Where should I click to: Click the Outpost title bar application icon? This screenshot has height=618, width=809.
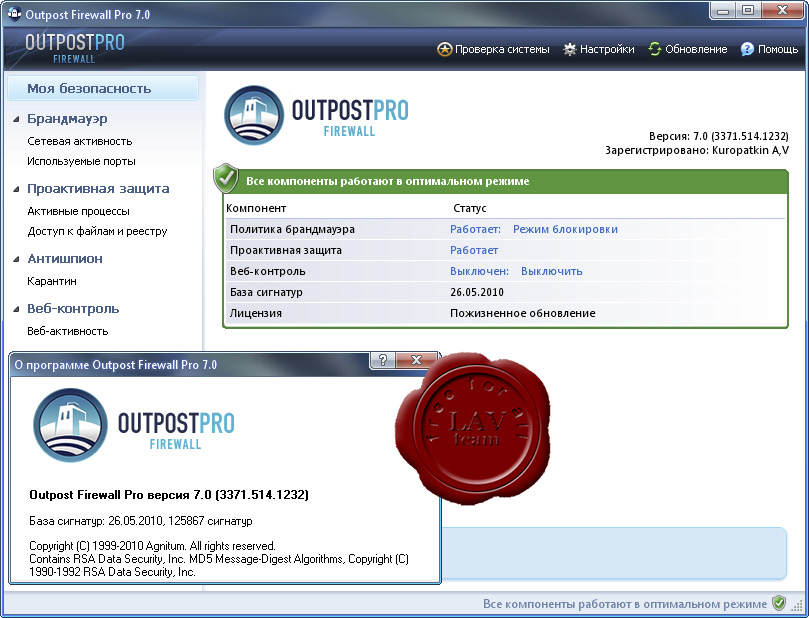click(14, 13)
